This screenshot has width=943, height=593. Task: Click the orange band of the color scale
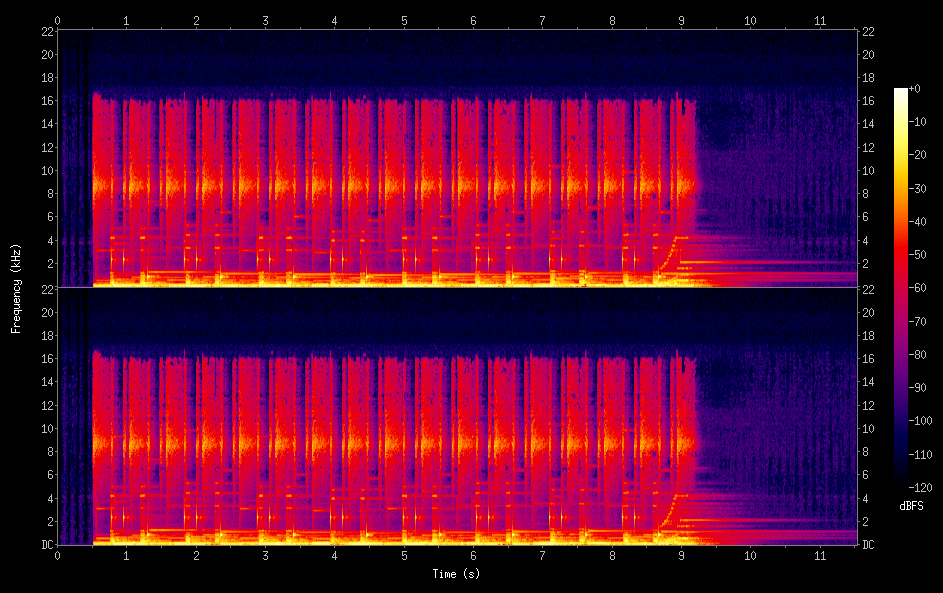coord(901,215)
